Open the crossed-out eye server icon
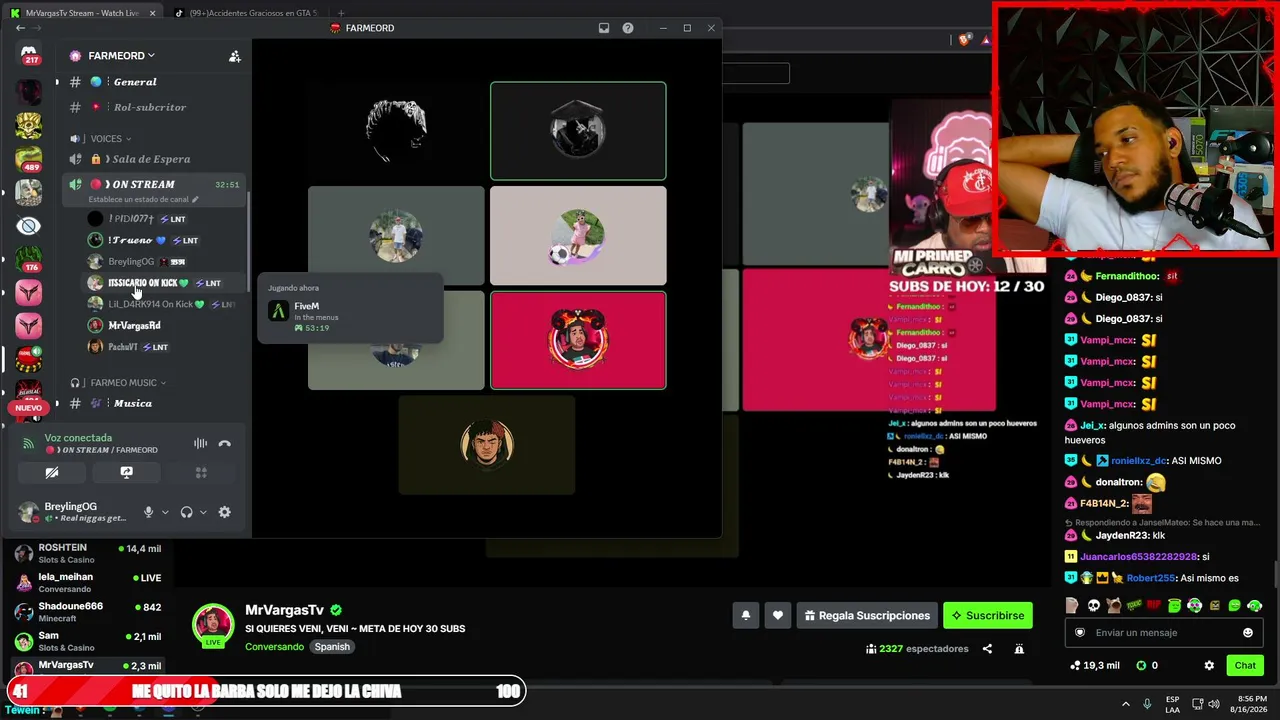The height and width of the screenshot is (720, 1280). tap(28, 226)
